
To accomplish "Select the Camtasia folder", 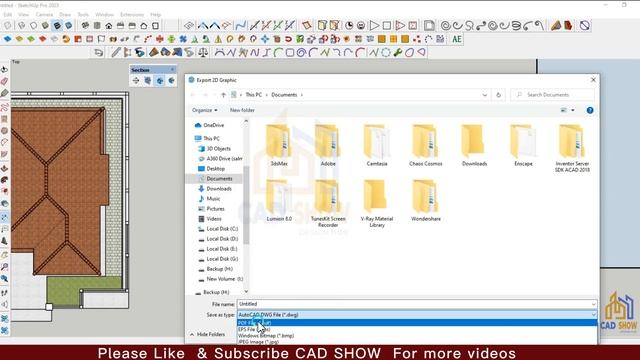I will point(377,145).
